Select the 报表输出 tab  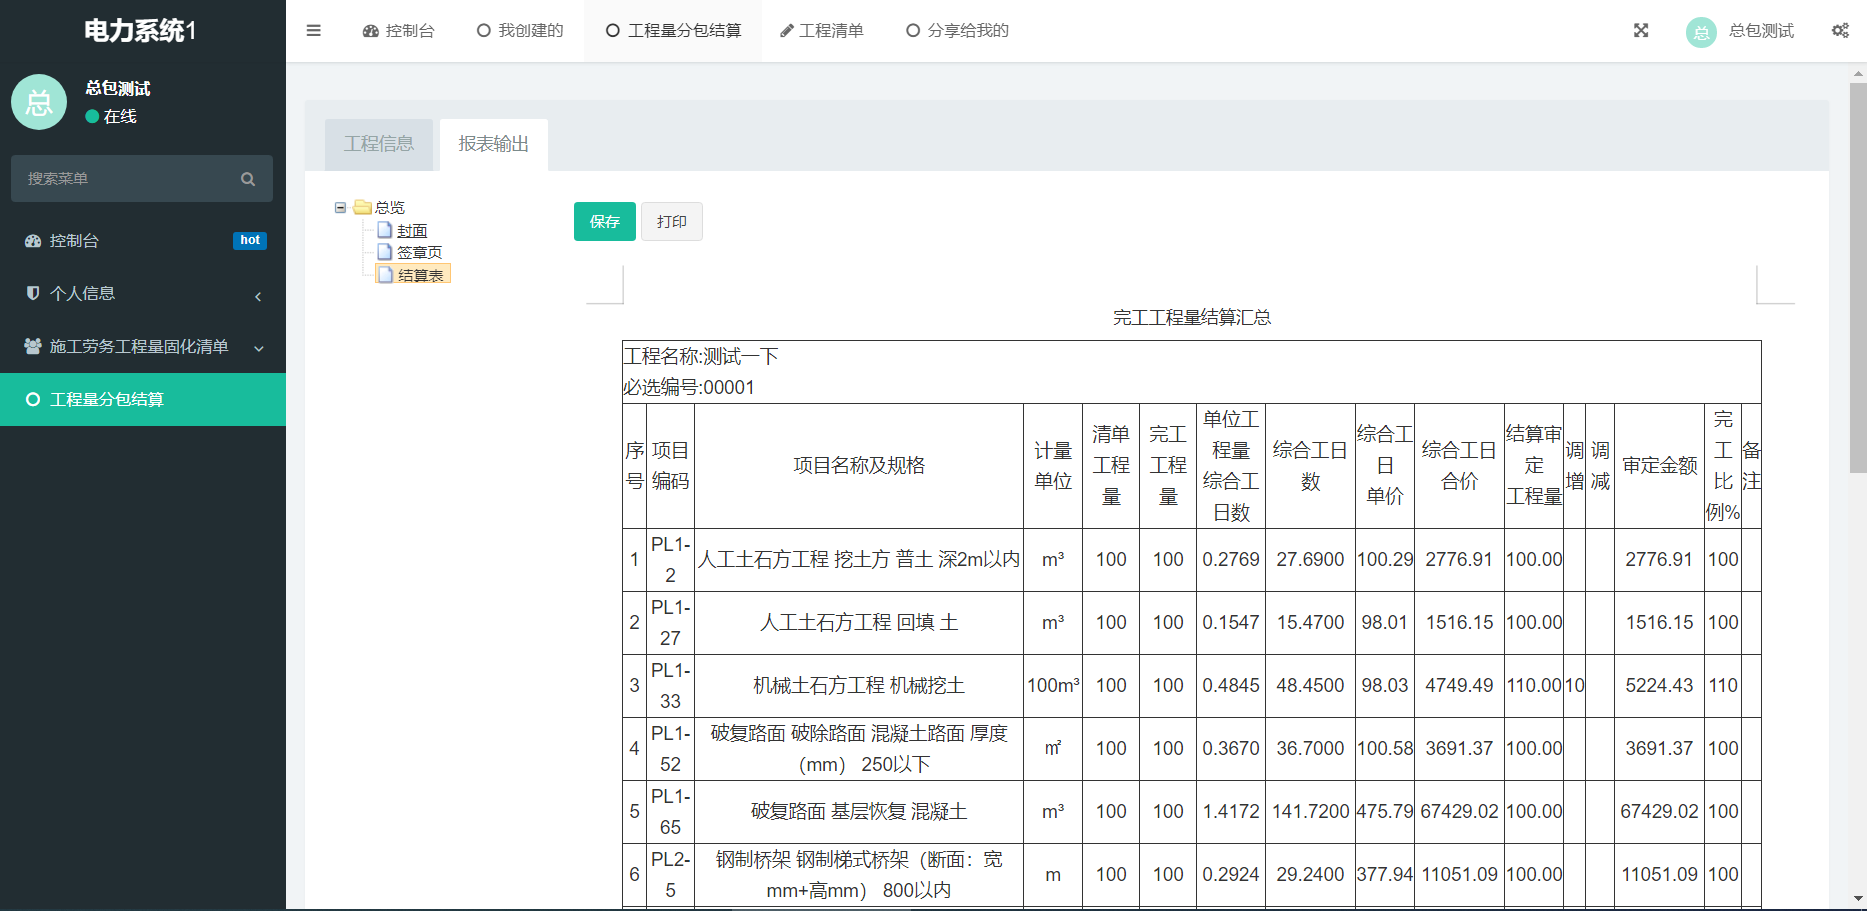[494, 144]
